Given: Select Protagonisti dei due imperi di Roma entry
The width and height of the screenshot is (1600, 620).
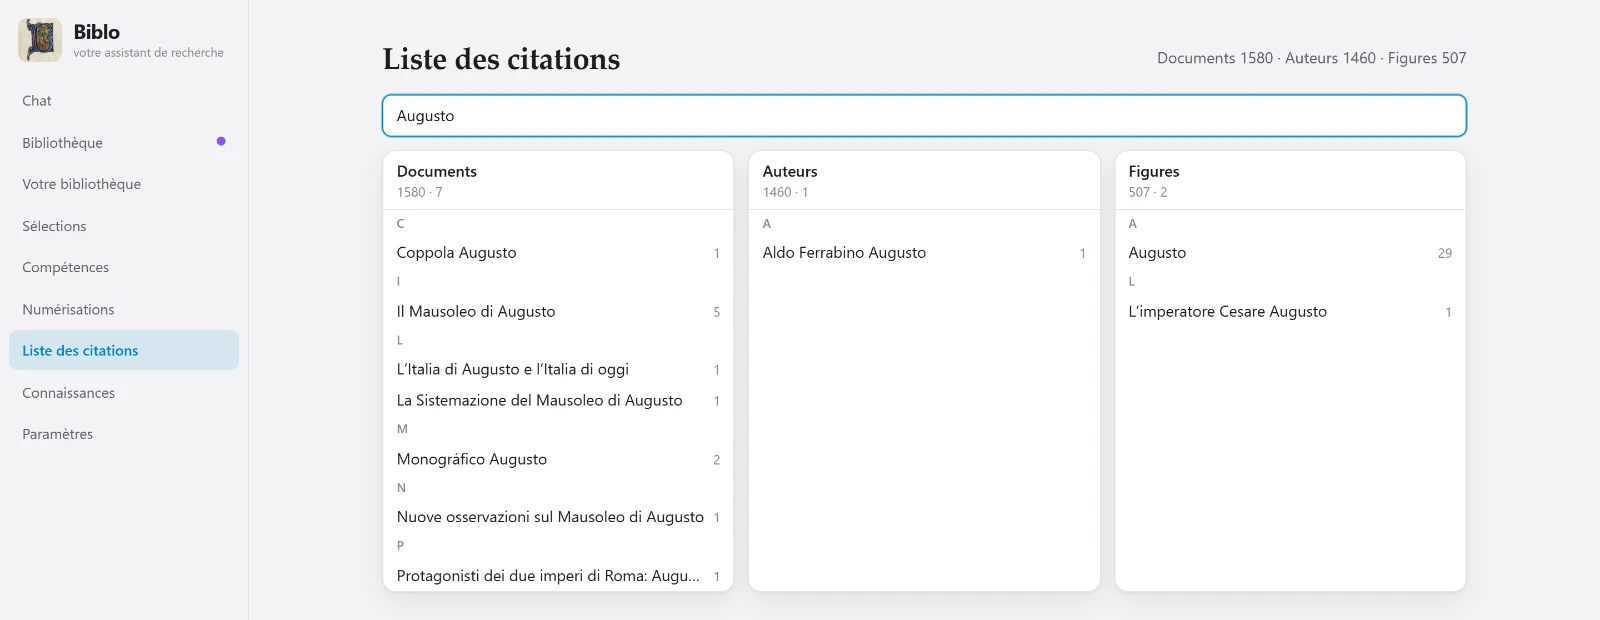Looking at the screenshot, I should [x=558, y=576].
